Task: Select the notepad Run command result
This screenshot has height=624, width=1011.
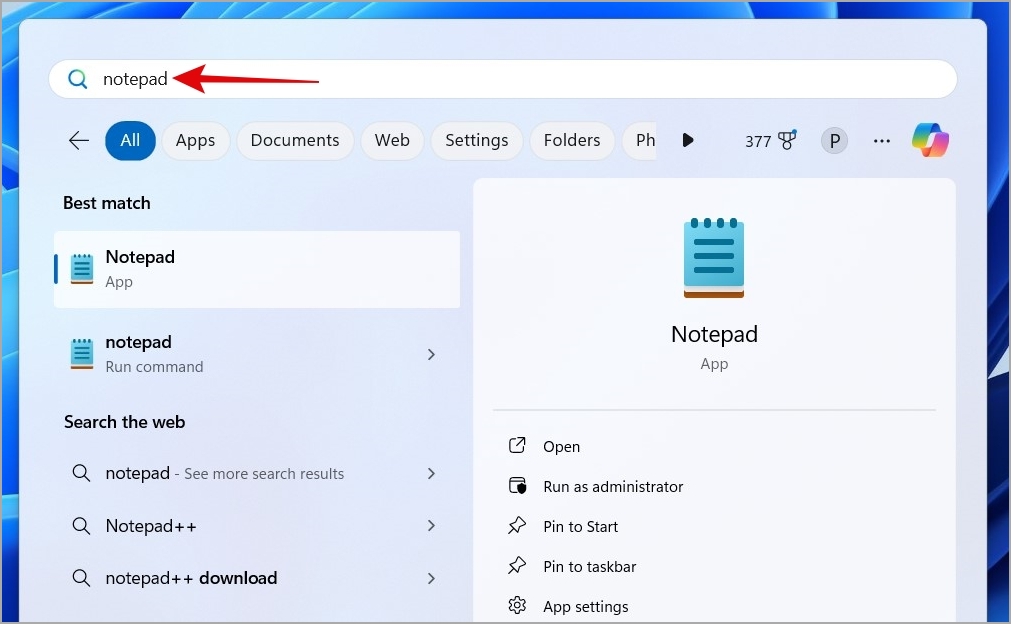Action: click(255, 354)
